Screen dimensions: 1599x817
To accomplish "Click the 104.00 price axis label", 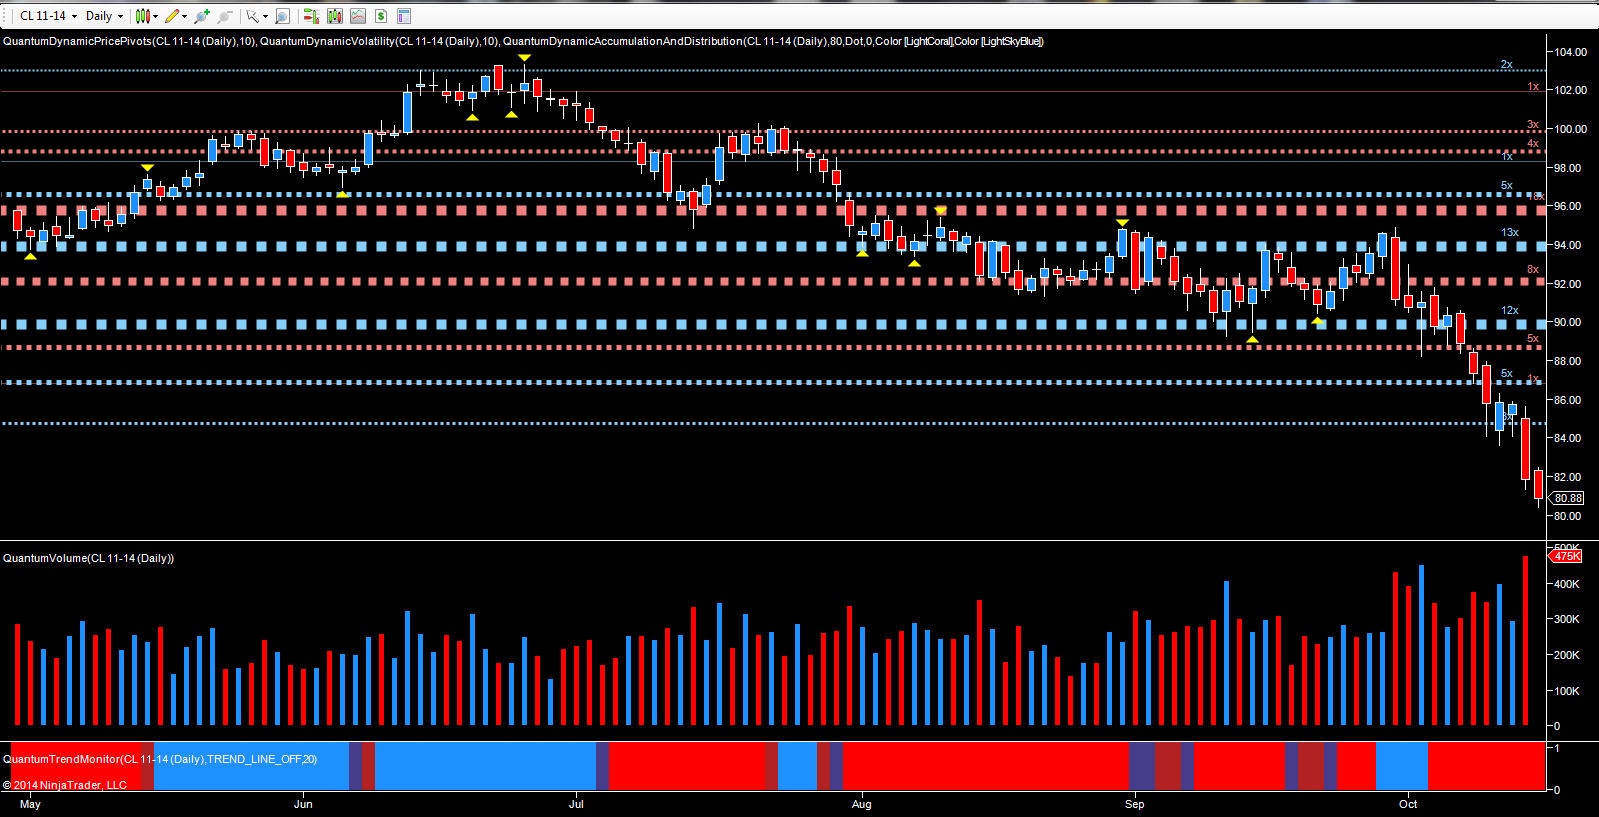I will tap(1570, 52).
